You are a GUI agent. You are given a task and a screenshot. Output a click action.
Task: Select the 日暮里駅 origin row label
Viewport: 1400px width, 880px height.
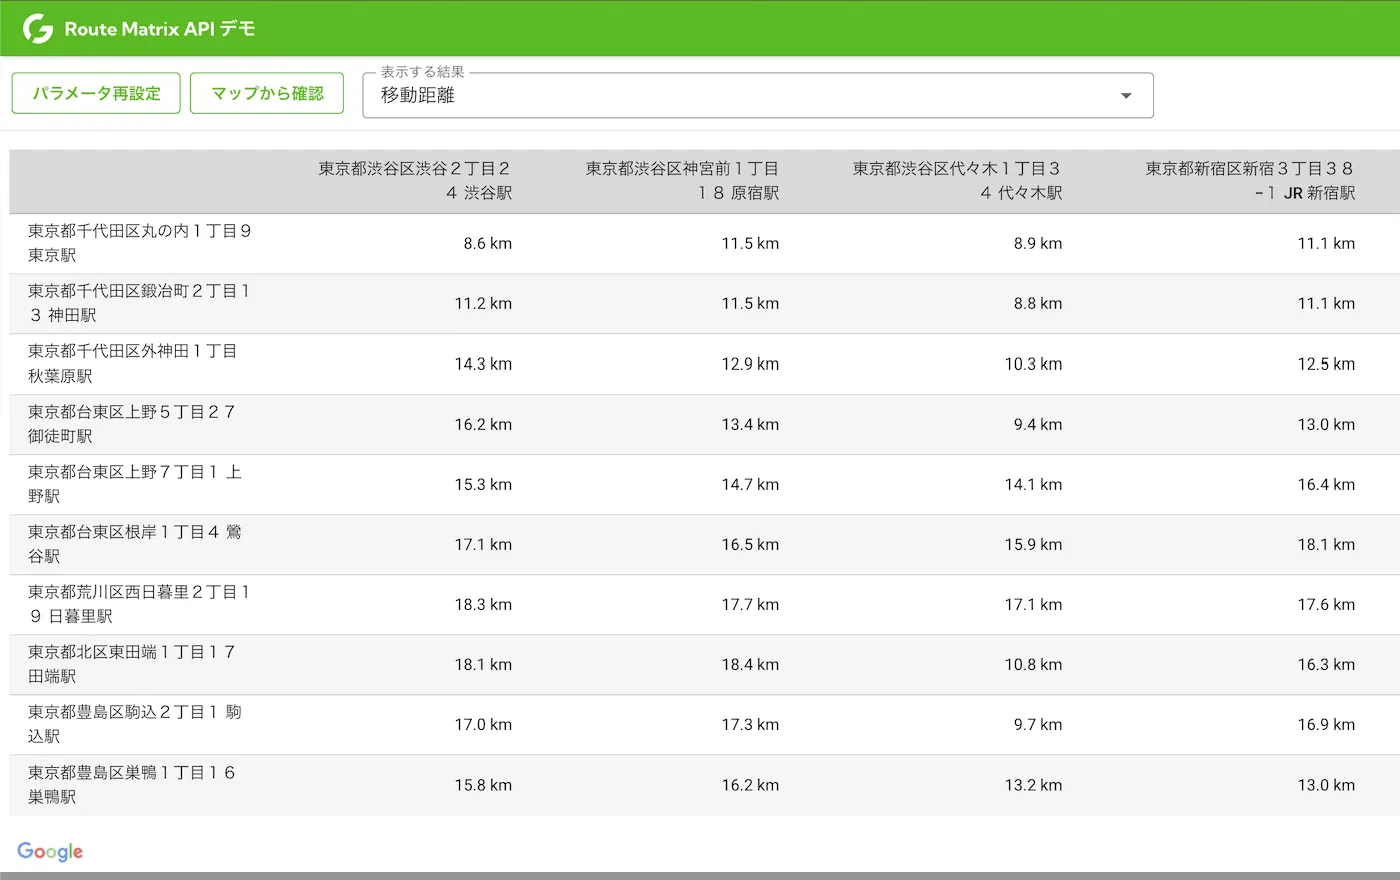pyautogui.click(x=139, y=604)
